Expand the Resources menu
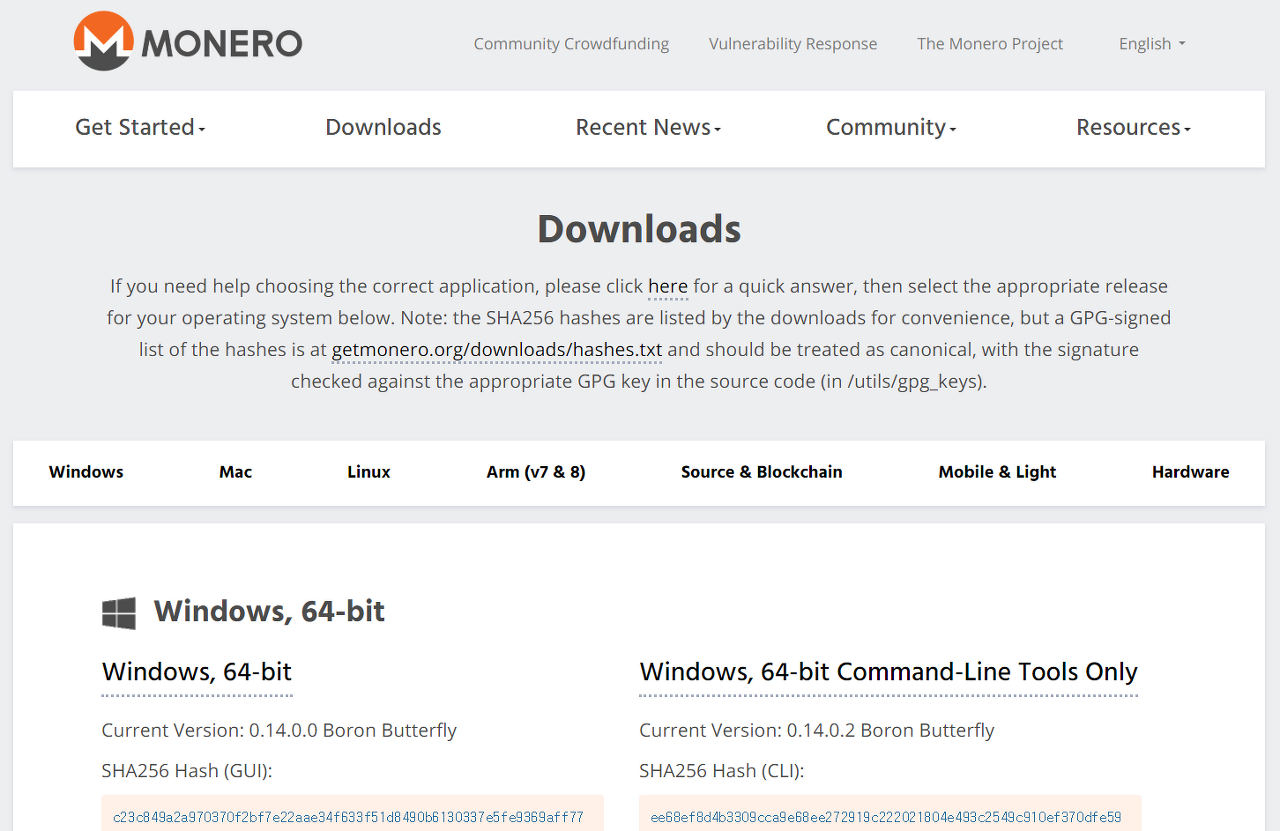Image resolution: width=1280 pixels, height=831 pixels. 1133,127
